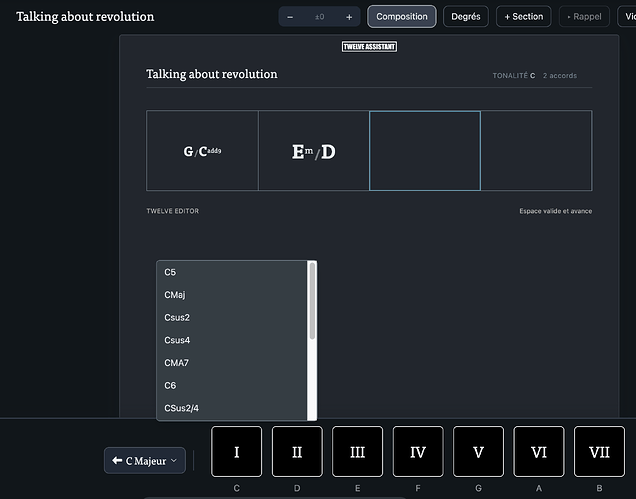This screenshot has height=499, width=636.
Task: Increase transposition with the plus button
Action: [349, 17]
